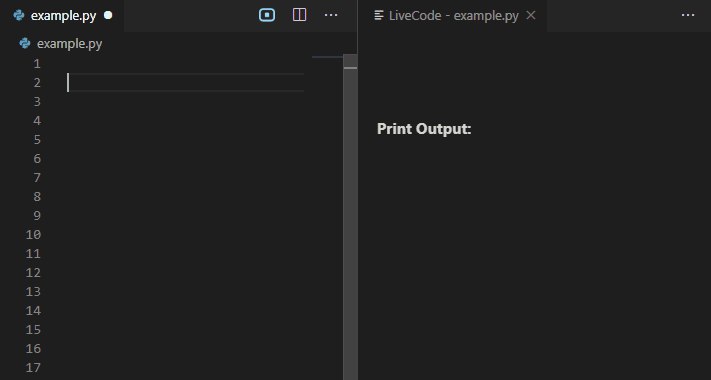Click the minimap viewport at the top
Screen dimensions: 711x380
pyautogui.click(x=327, y=57)
